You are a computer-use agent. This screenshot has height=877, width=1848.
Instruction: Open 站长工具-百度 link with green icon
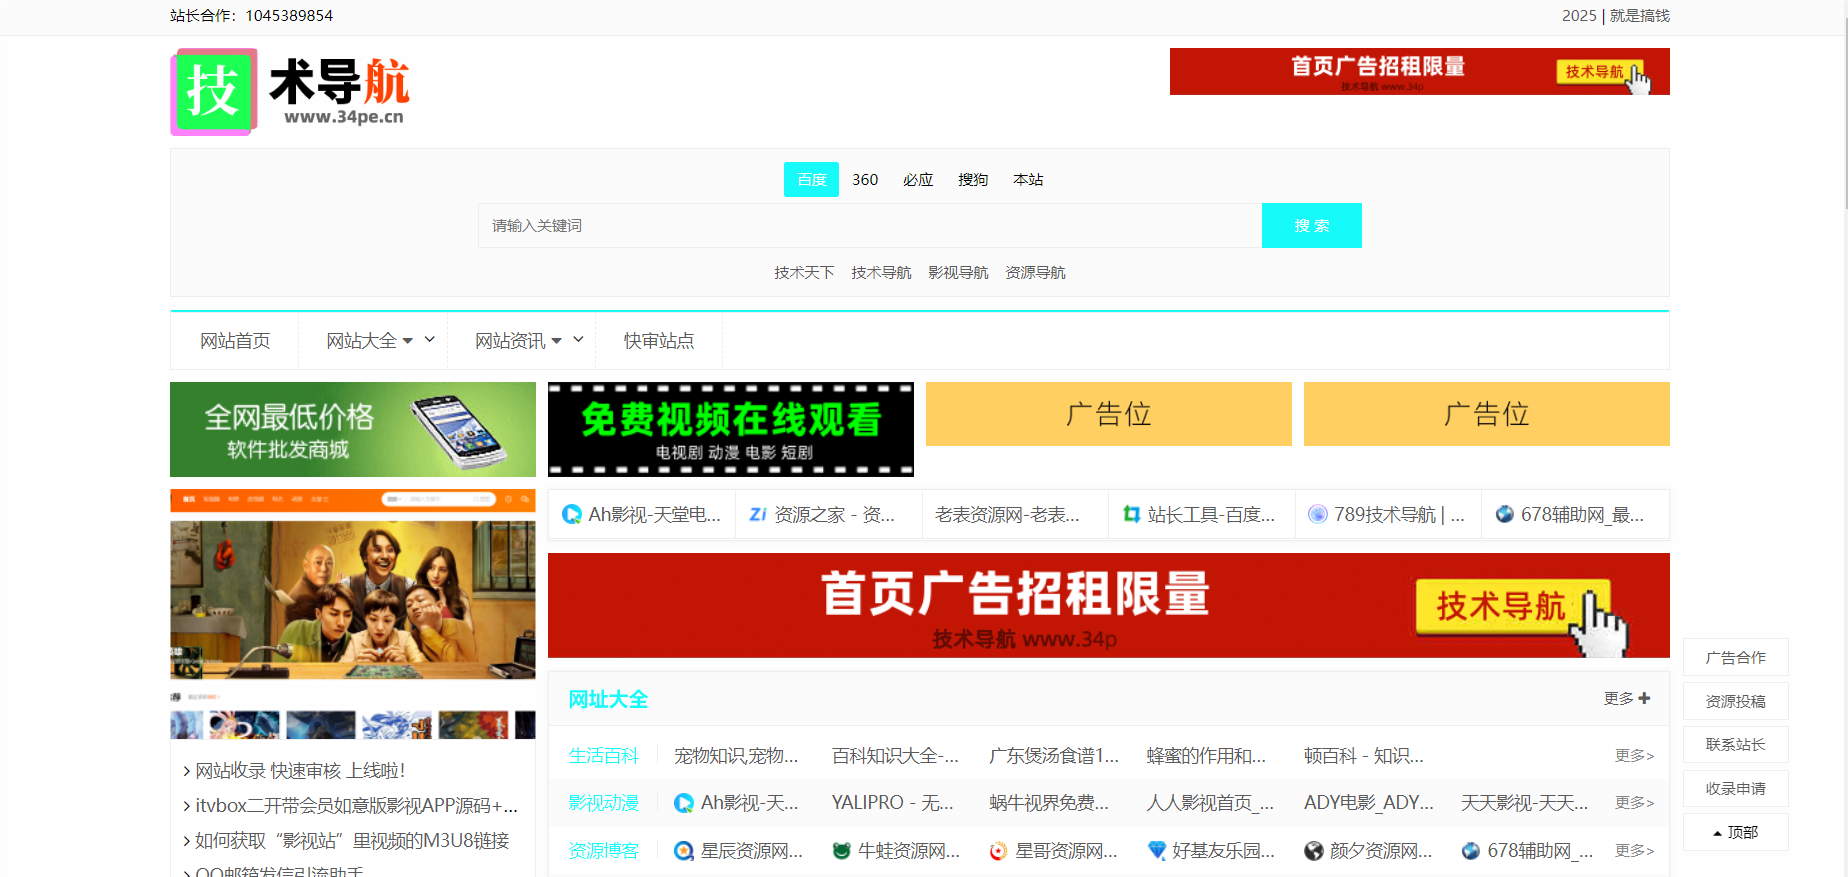point(1198,515)
